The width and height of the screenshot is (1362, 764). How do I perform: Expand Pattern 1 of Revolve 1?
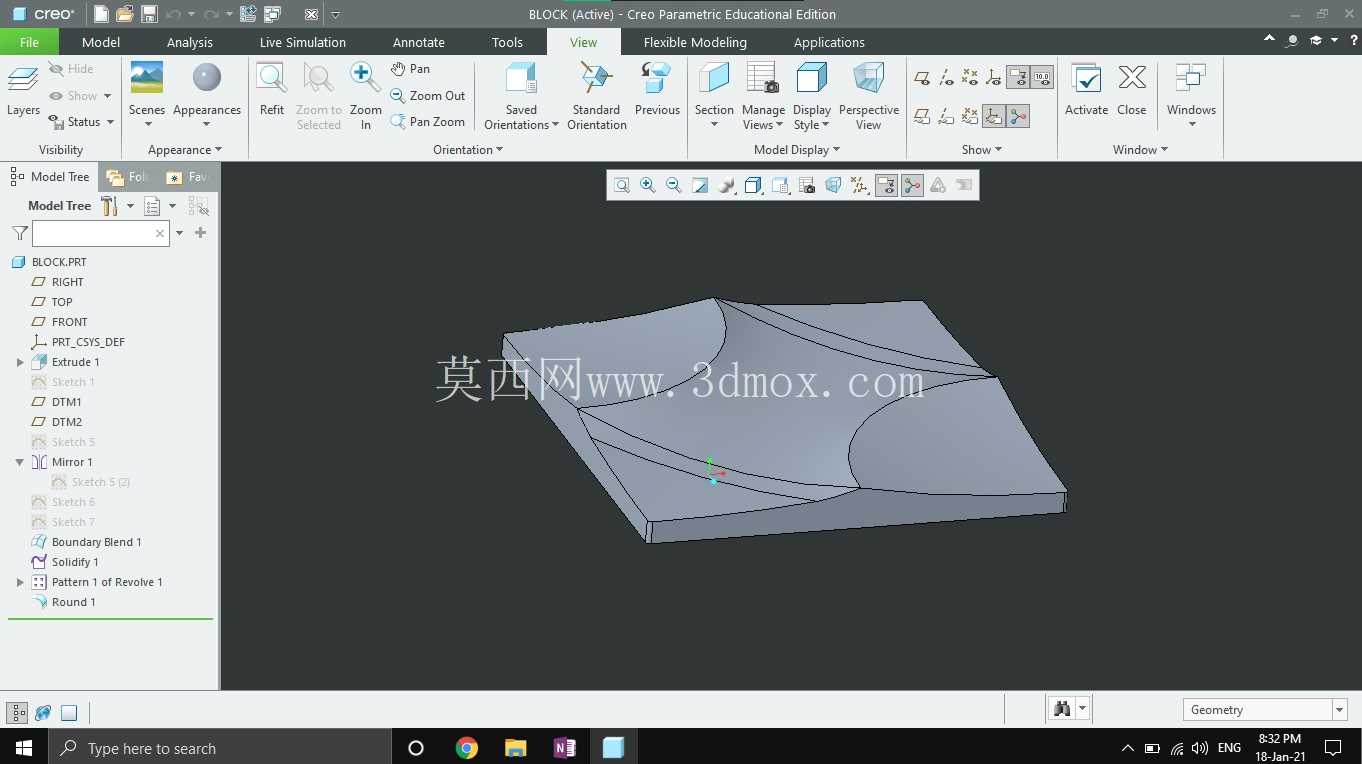pyautogui.click(x=20, y=582)
